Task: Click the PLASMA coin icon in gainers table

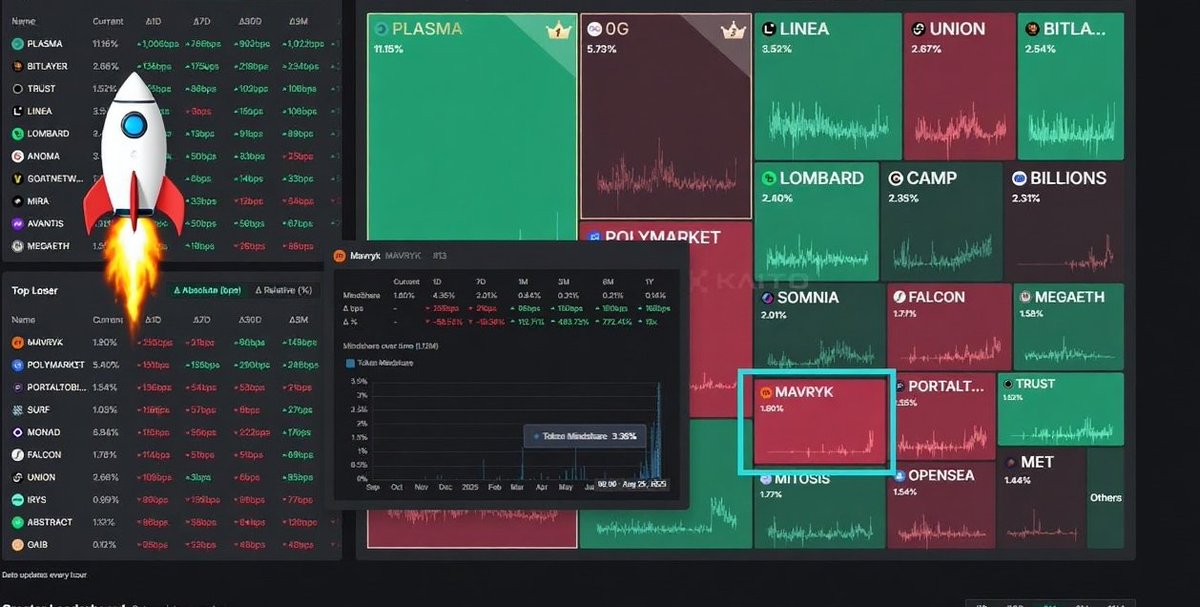Action: pos(17,44)
